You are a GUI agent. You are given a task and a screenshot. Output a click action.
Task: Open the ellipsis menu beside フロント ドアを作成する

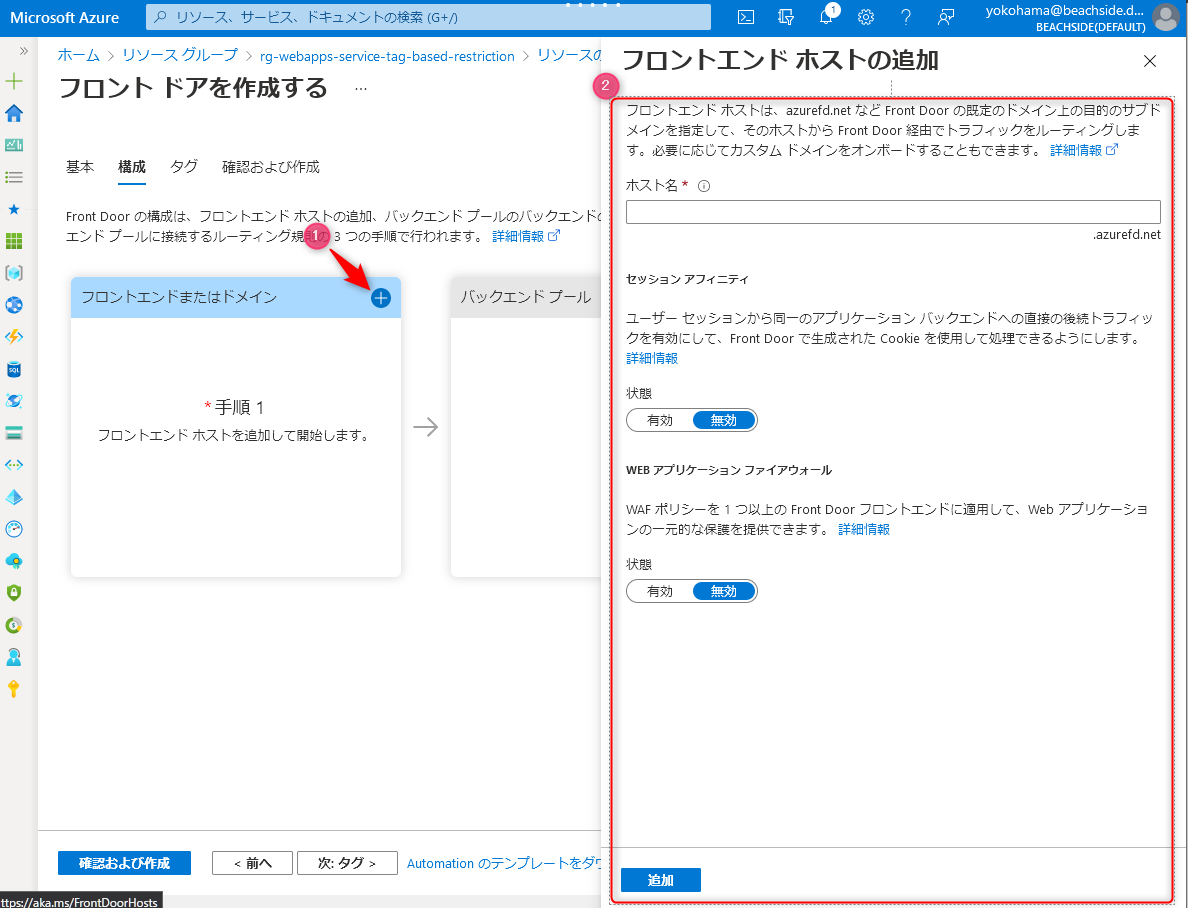[x=361, y=89]
